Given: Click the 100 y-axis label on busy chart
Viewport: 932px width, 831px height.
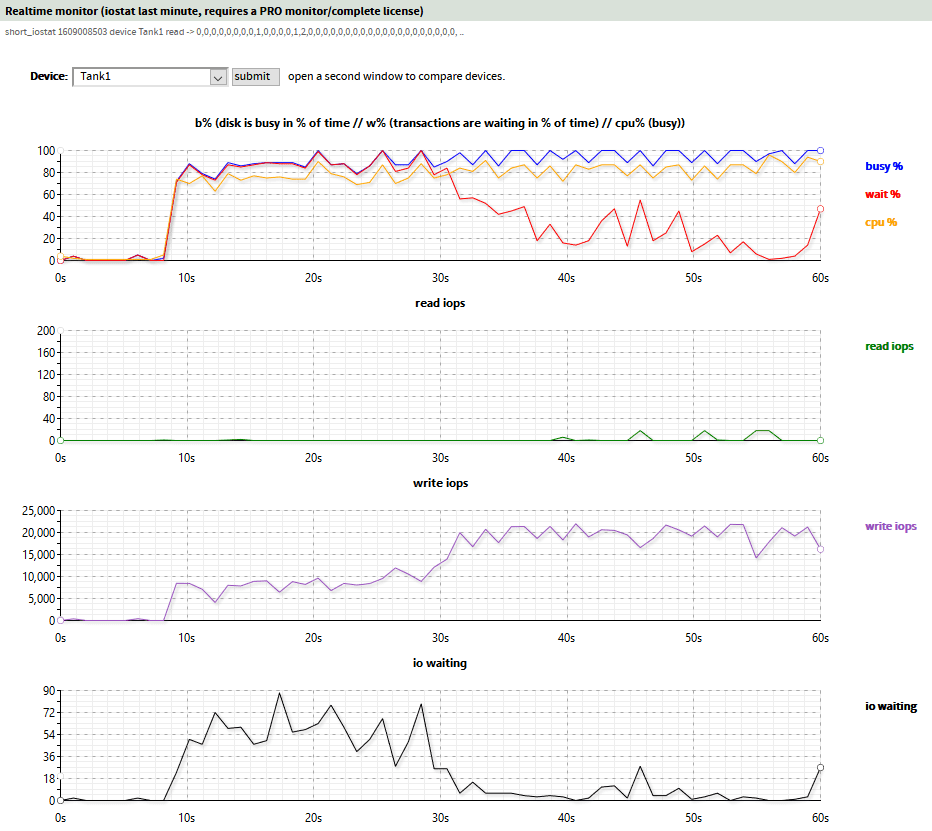Looking at the screenshot, I should tap(46, 150).
